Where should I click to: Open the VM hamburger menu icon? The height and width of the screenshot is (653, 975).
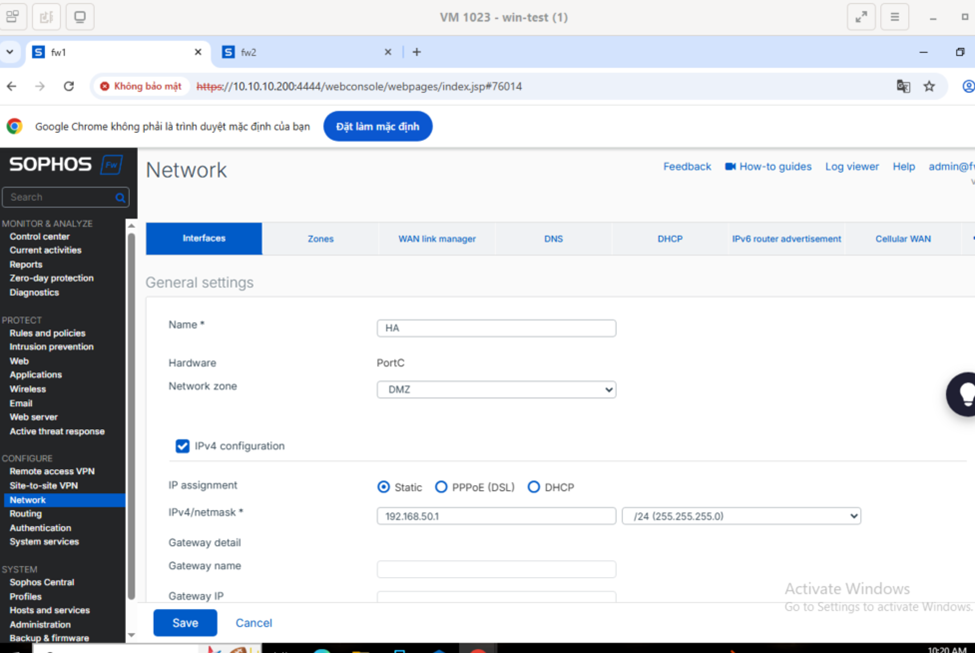click(895, 17)
